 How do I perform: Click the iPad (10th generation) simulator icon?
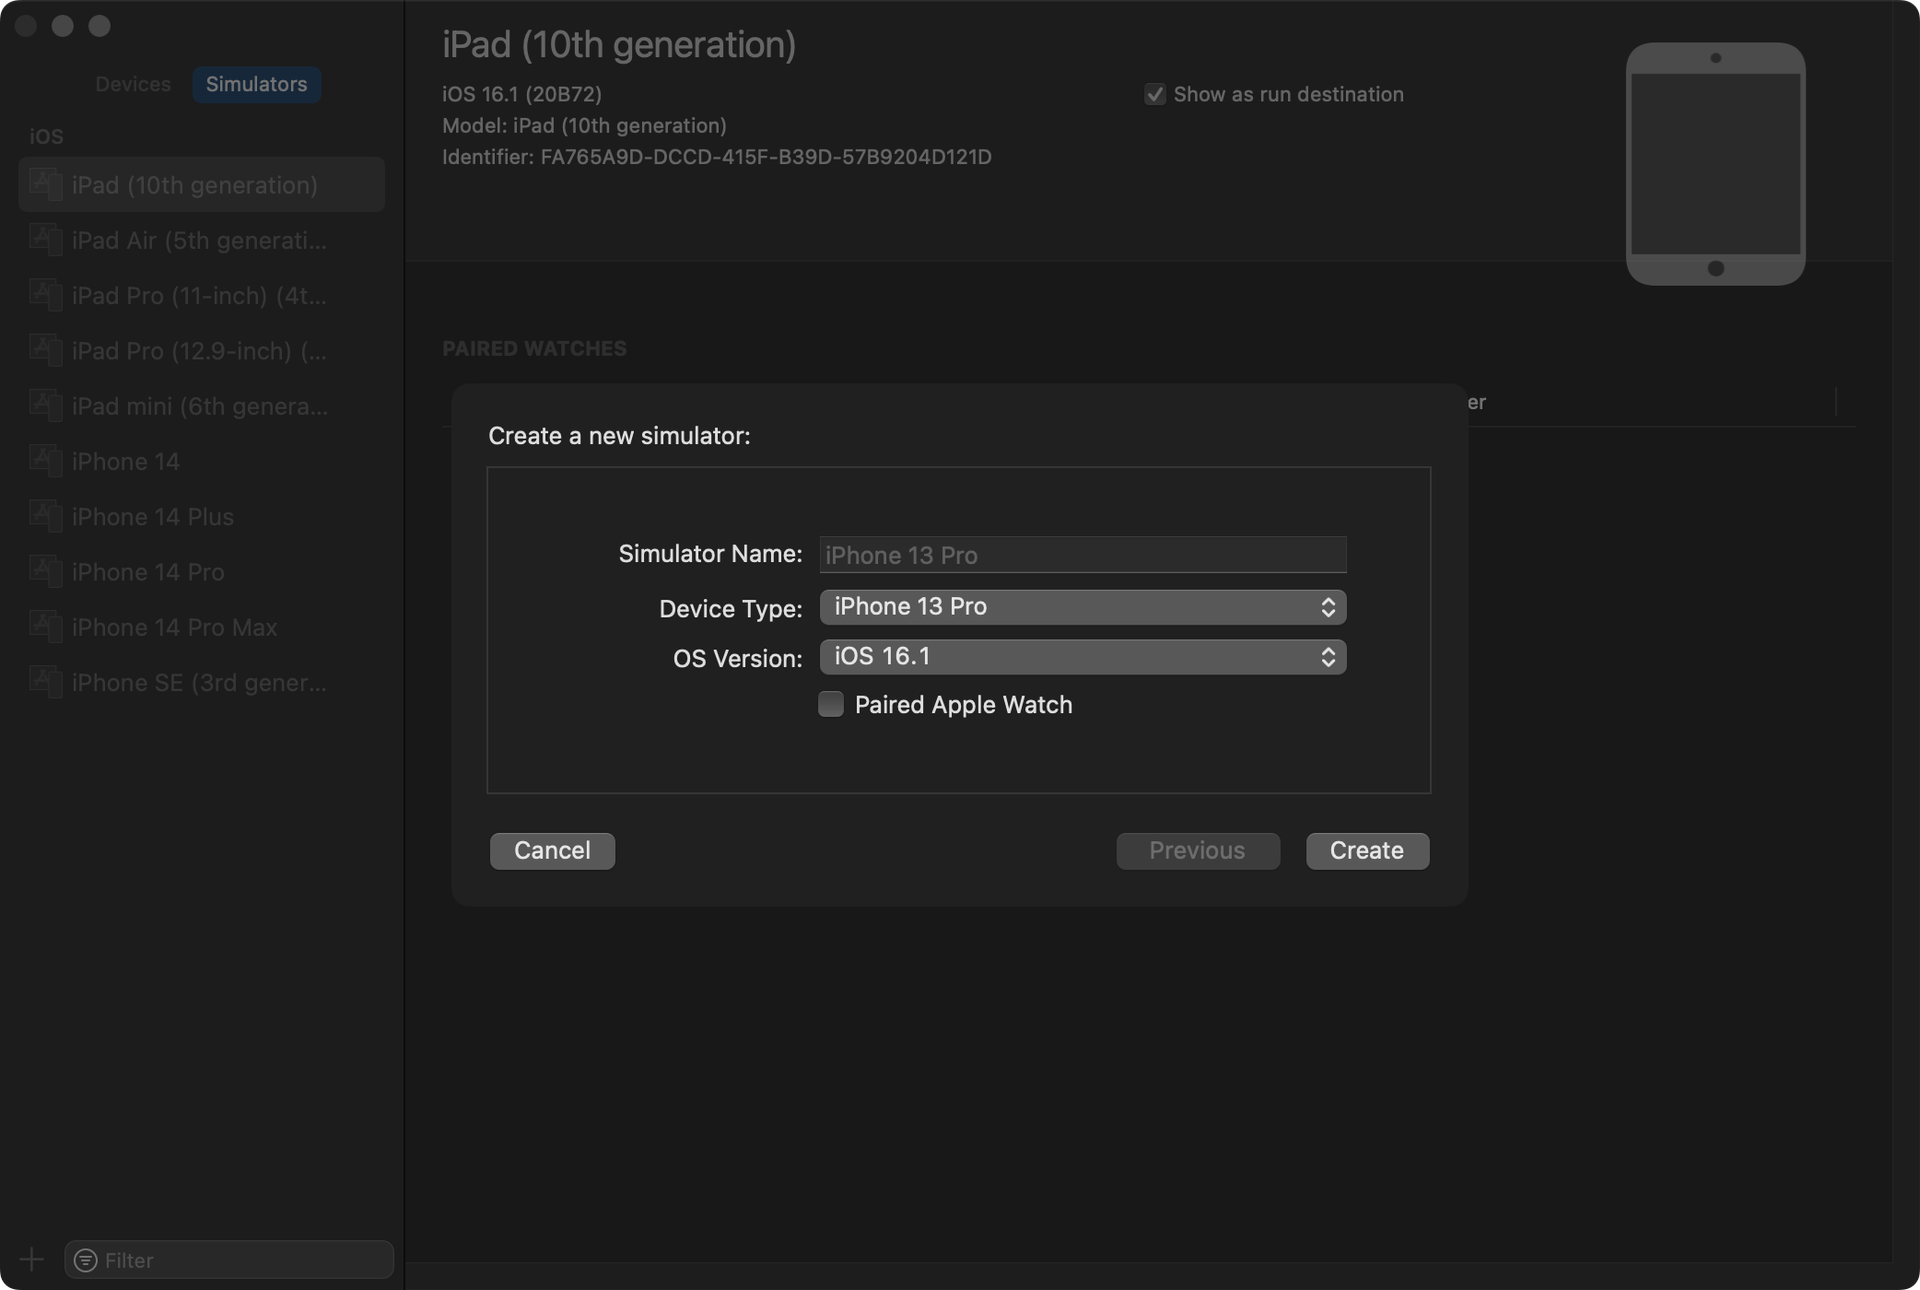coord(46,184)
